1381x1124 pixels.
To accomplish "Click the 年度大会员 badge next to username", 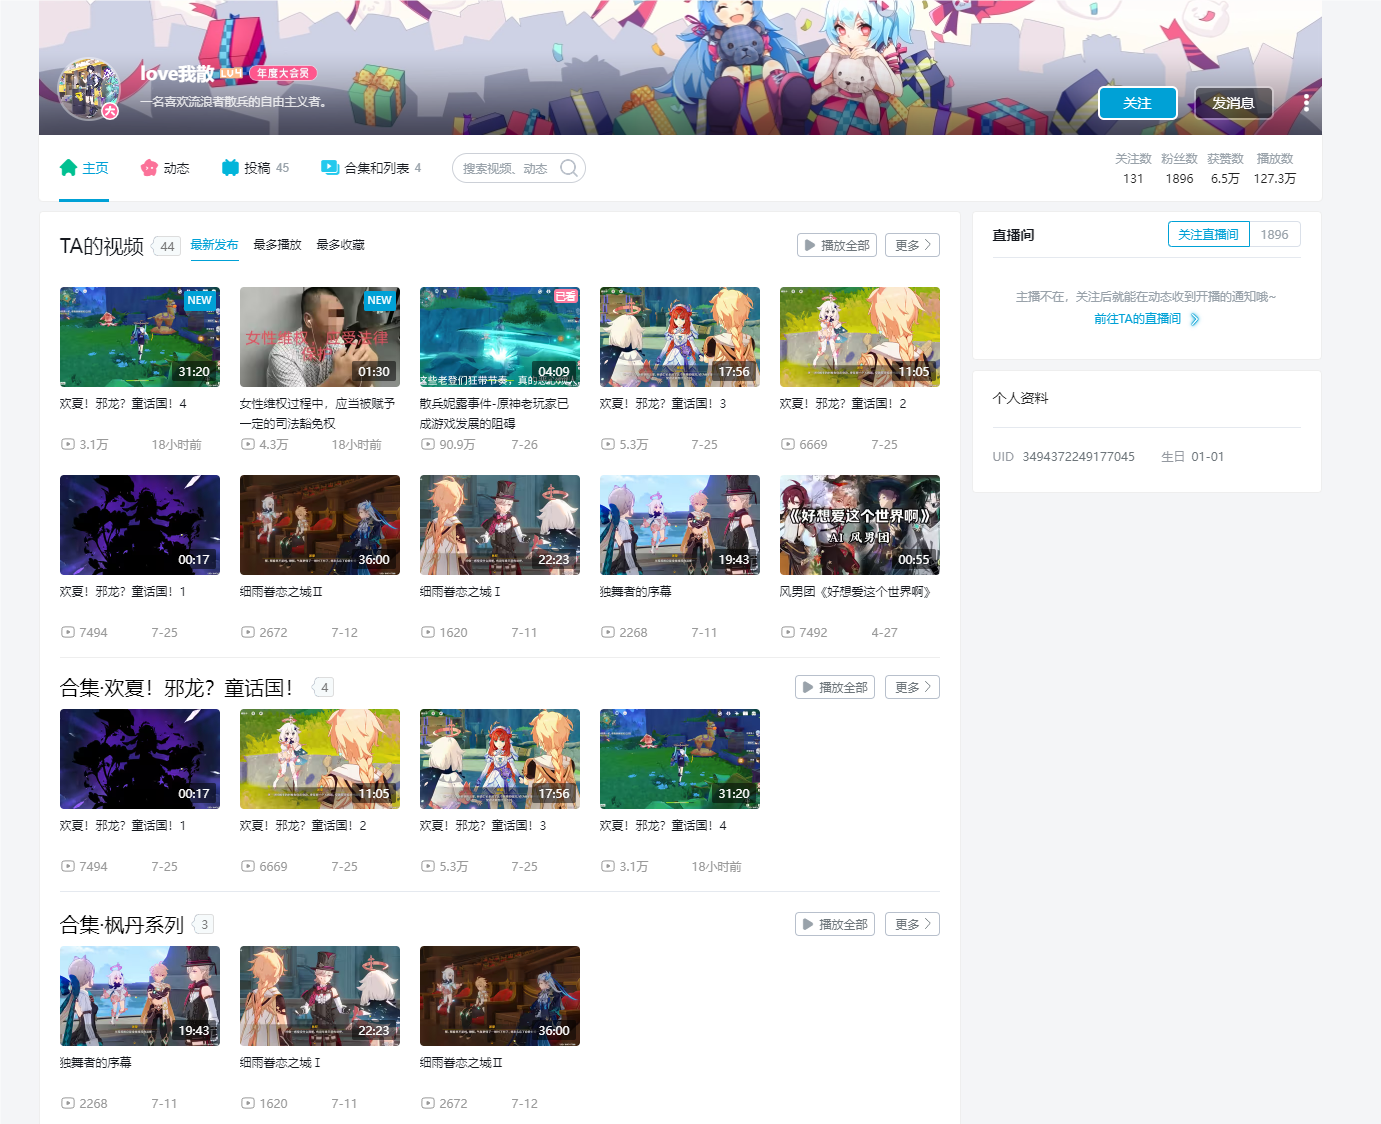I will [283, 72].
